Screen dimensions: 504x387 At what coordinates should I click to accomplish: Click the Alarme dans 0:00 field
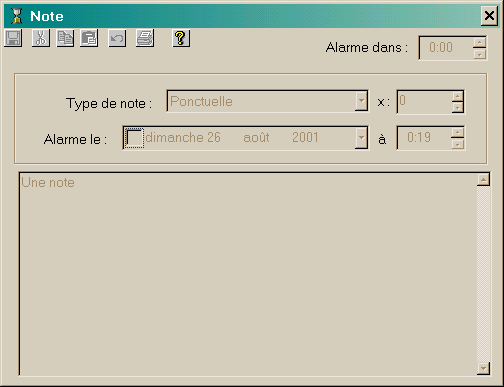click(x=446, y=48)
